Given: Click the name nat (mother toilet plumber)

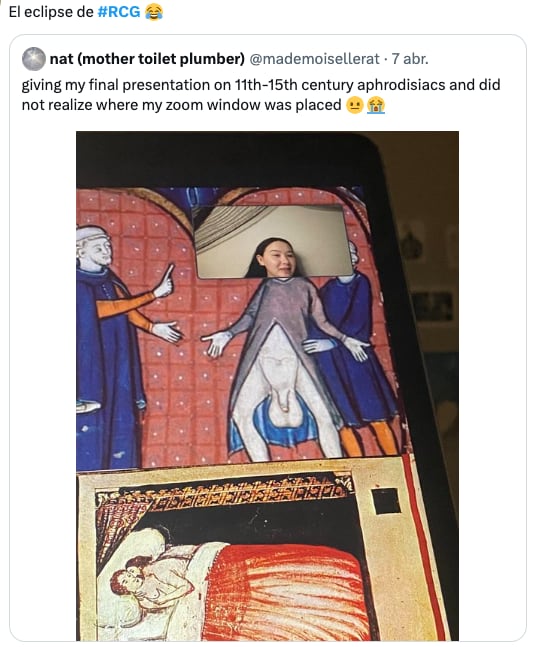Looking at the screenshot, I should click(x=147, y=59).
